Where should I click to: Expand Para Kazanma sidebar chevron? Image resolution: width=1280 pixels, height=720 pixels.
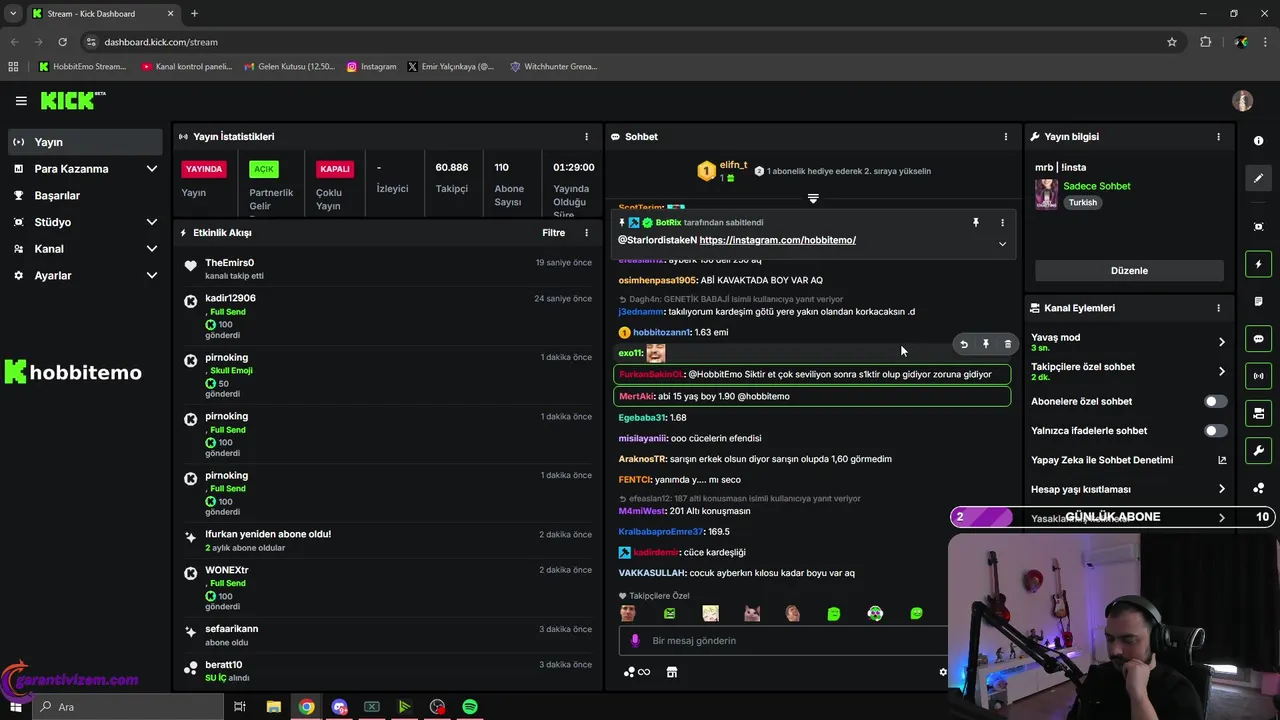tap(152, 169)
